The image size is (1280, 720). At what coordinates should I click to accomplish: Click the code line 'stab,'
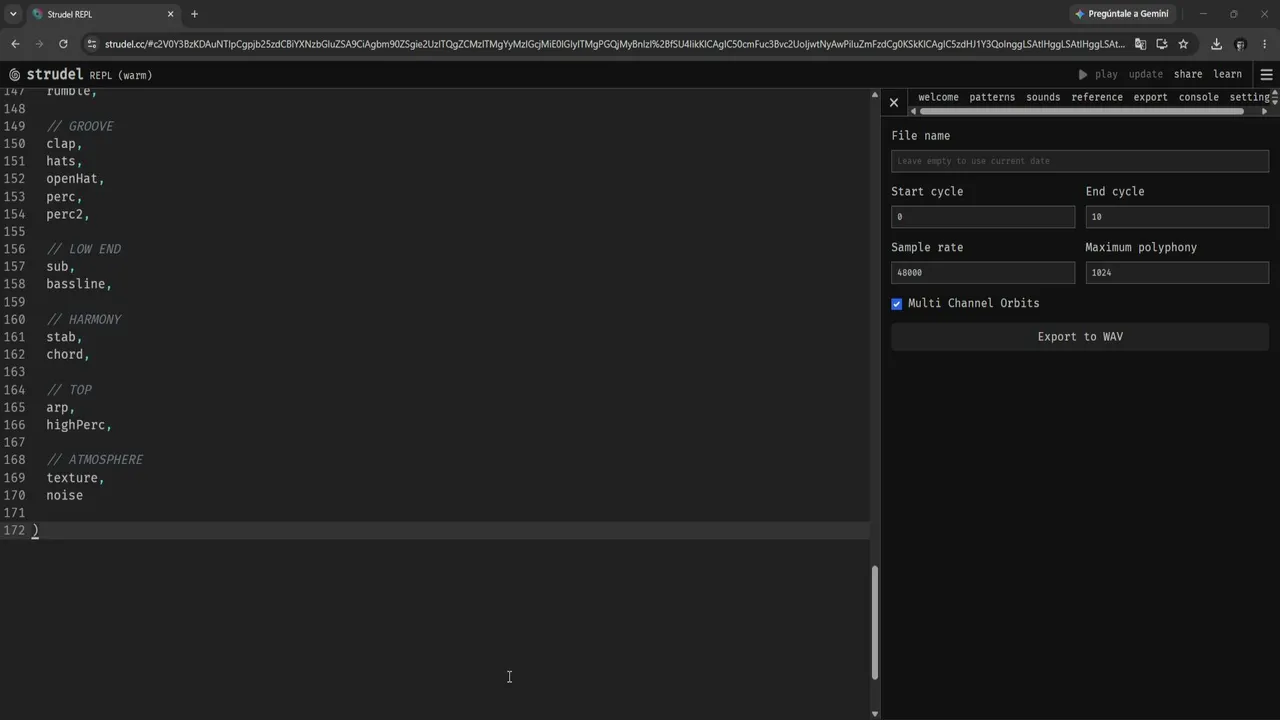pyautogui.click(x=64, y=337)
